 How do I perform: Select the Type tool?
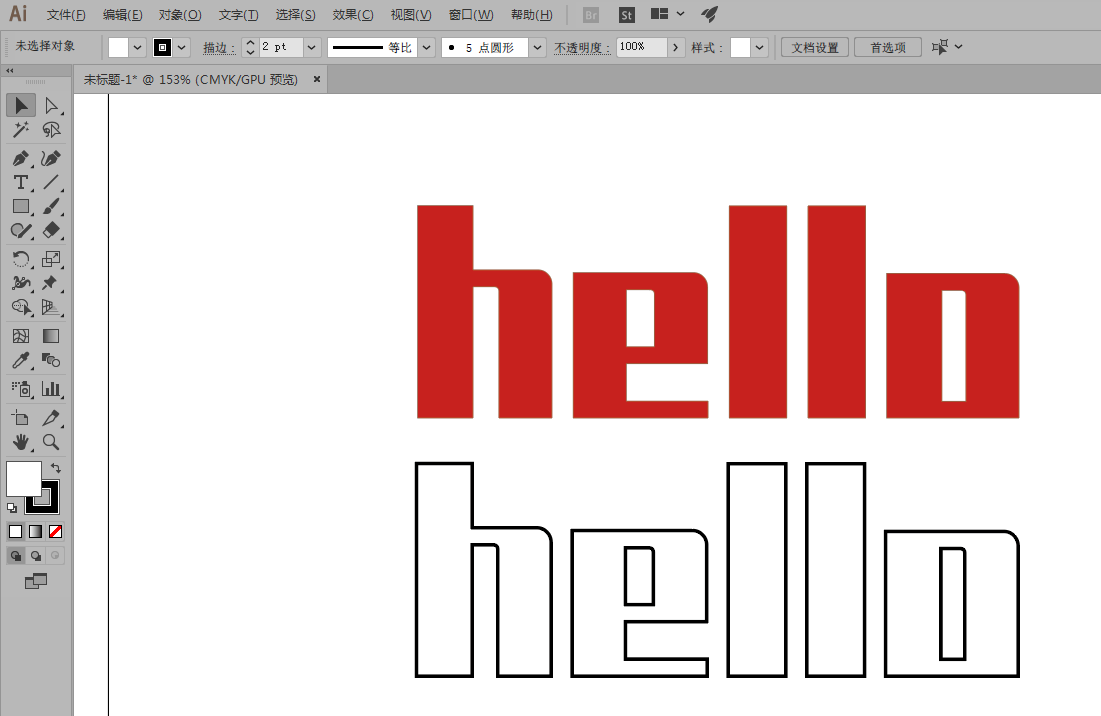(21, 183)
